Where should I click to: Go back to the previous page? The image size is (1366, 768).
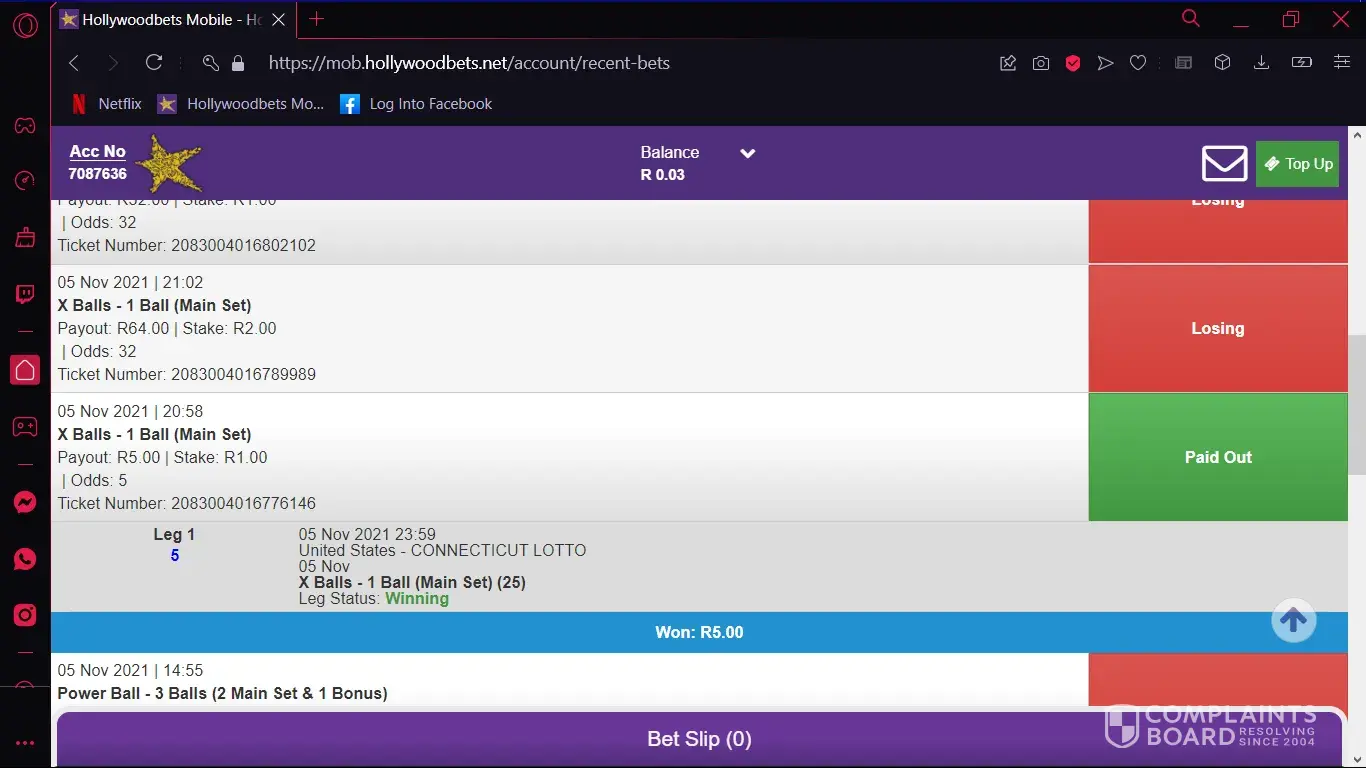(x=74, y=63)
